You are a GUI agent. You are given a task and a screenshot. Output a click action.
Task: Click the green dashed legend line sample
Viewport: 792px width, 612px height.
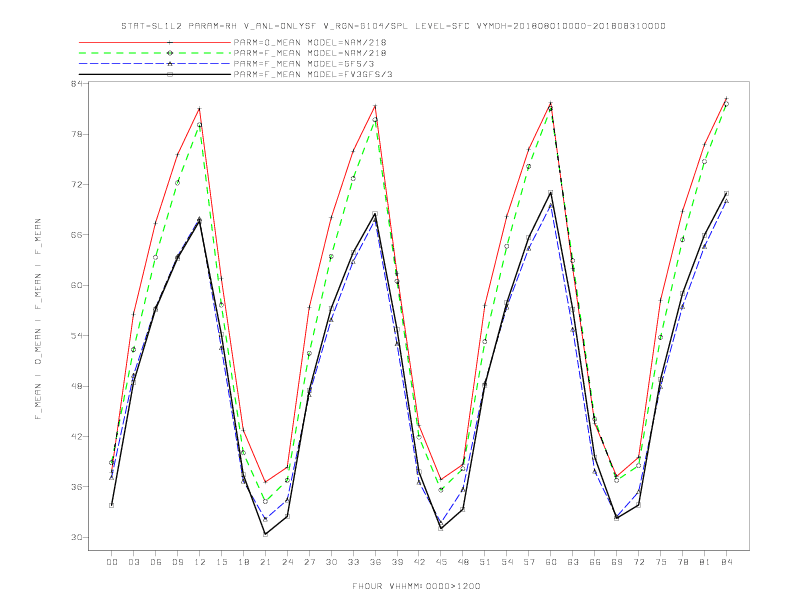pos(155,53)
